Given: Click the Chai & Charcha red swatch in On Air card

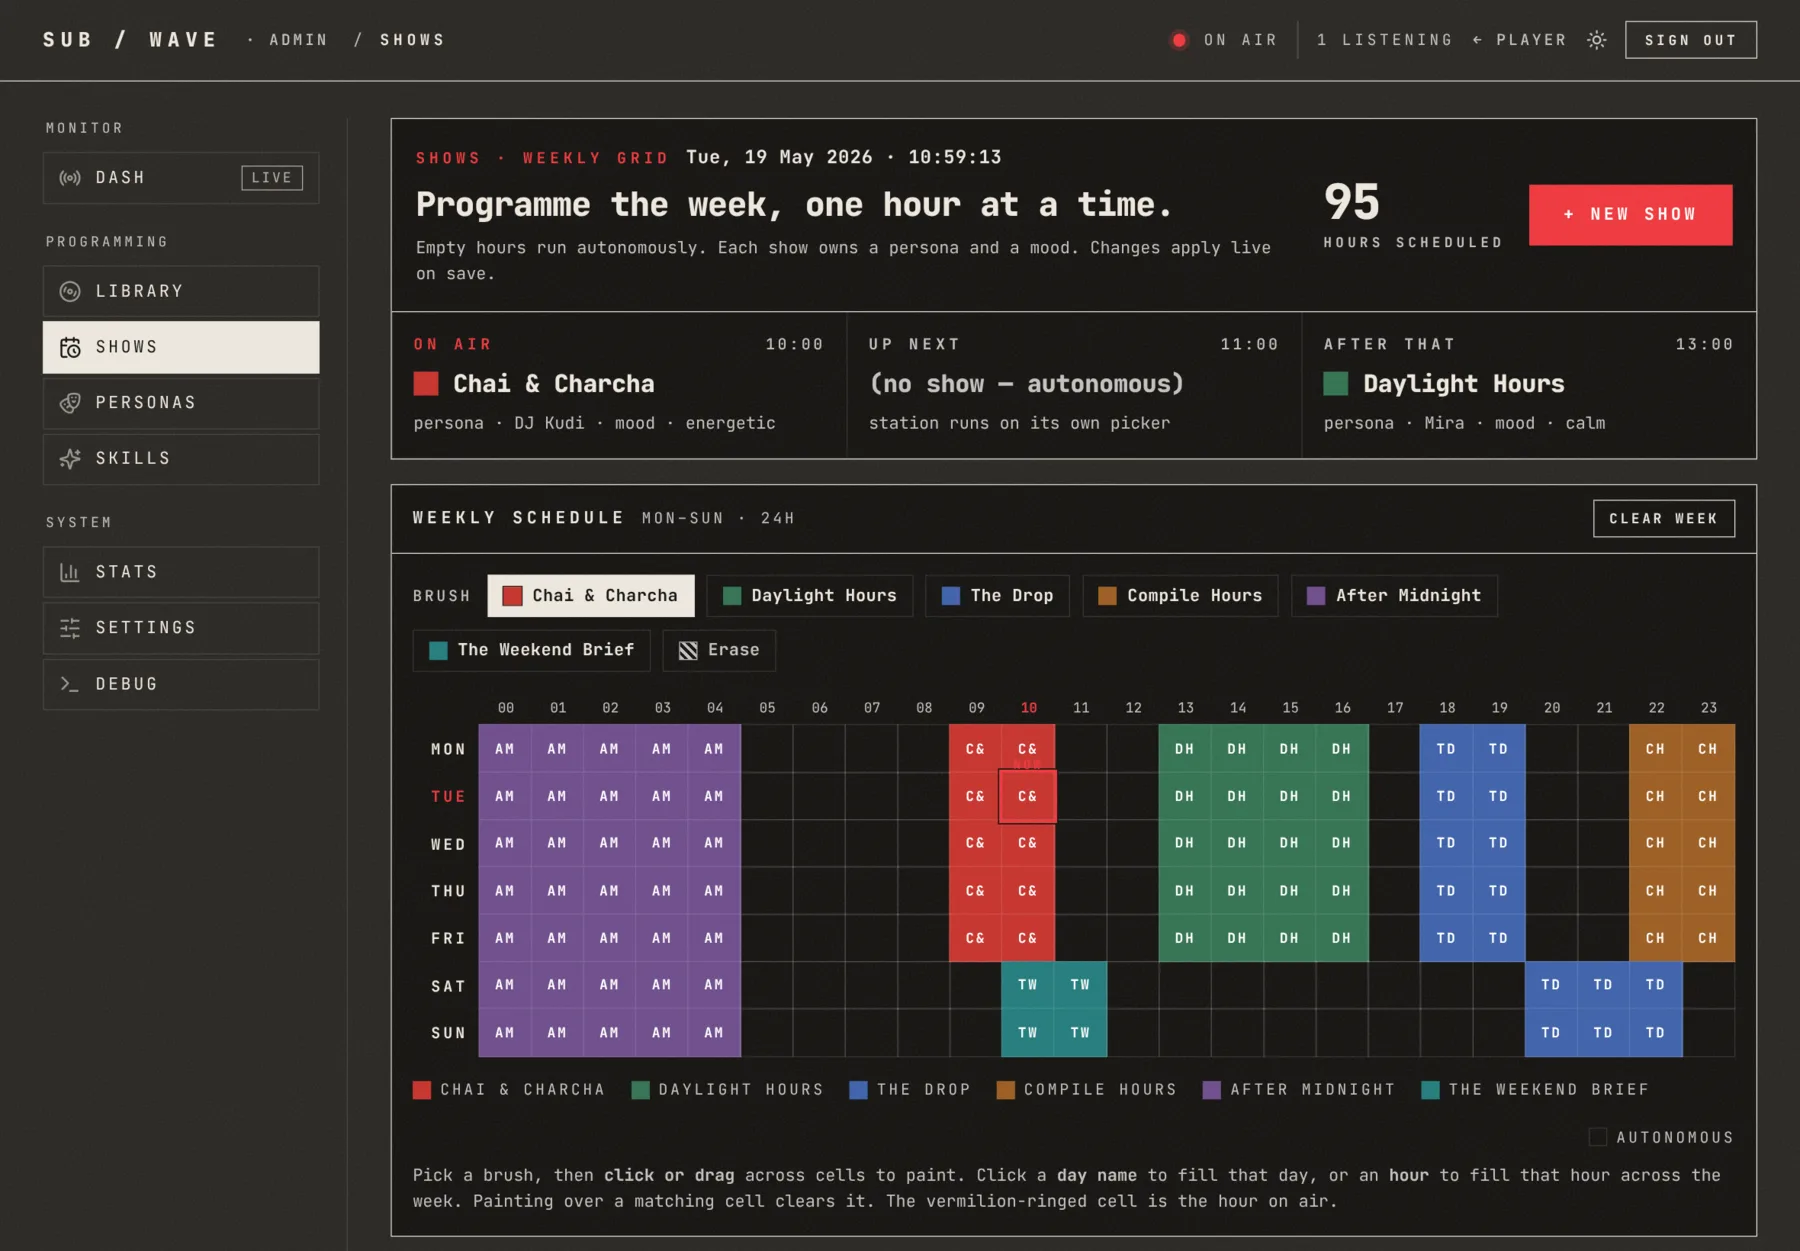Looking at the screenshot, I should click(x=426, y=384).
